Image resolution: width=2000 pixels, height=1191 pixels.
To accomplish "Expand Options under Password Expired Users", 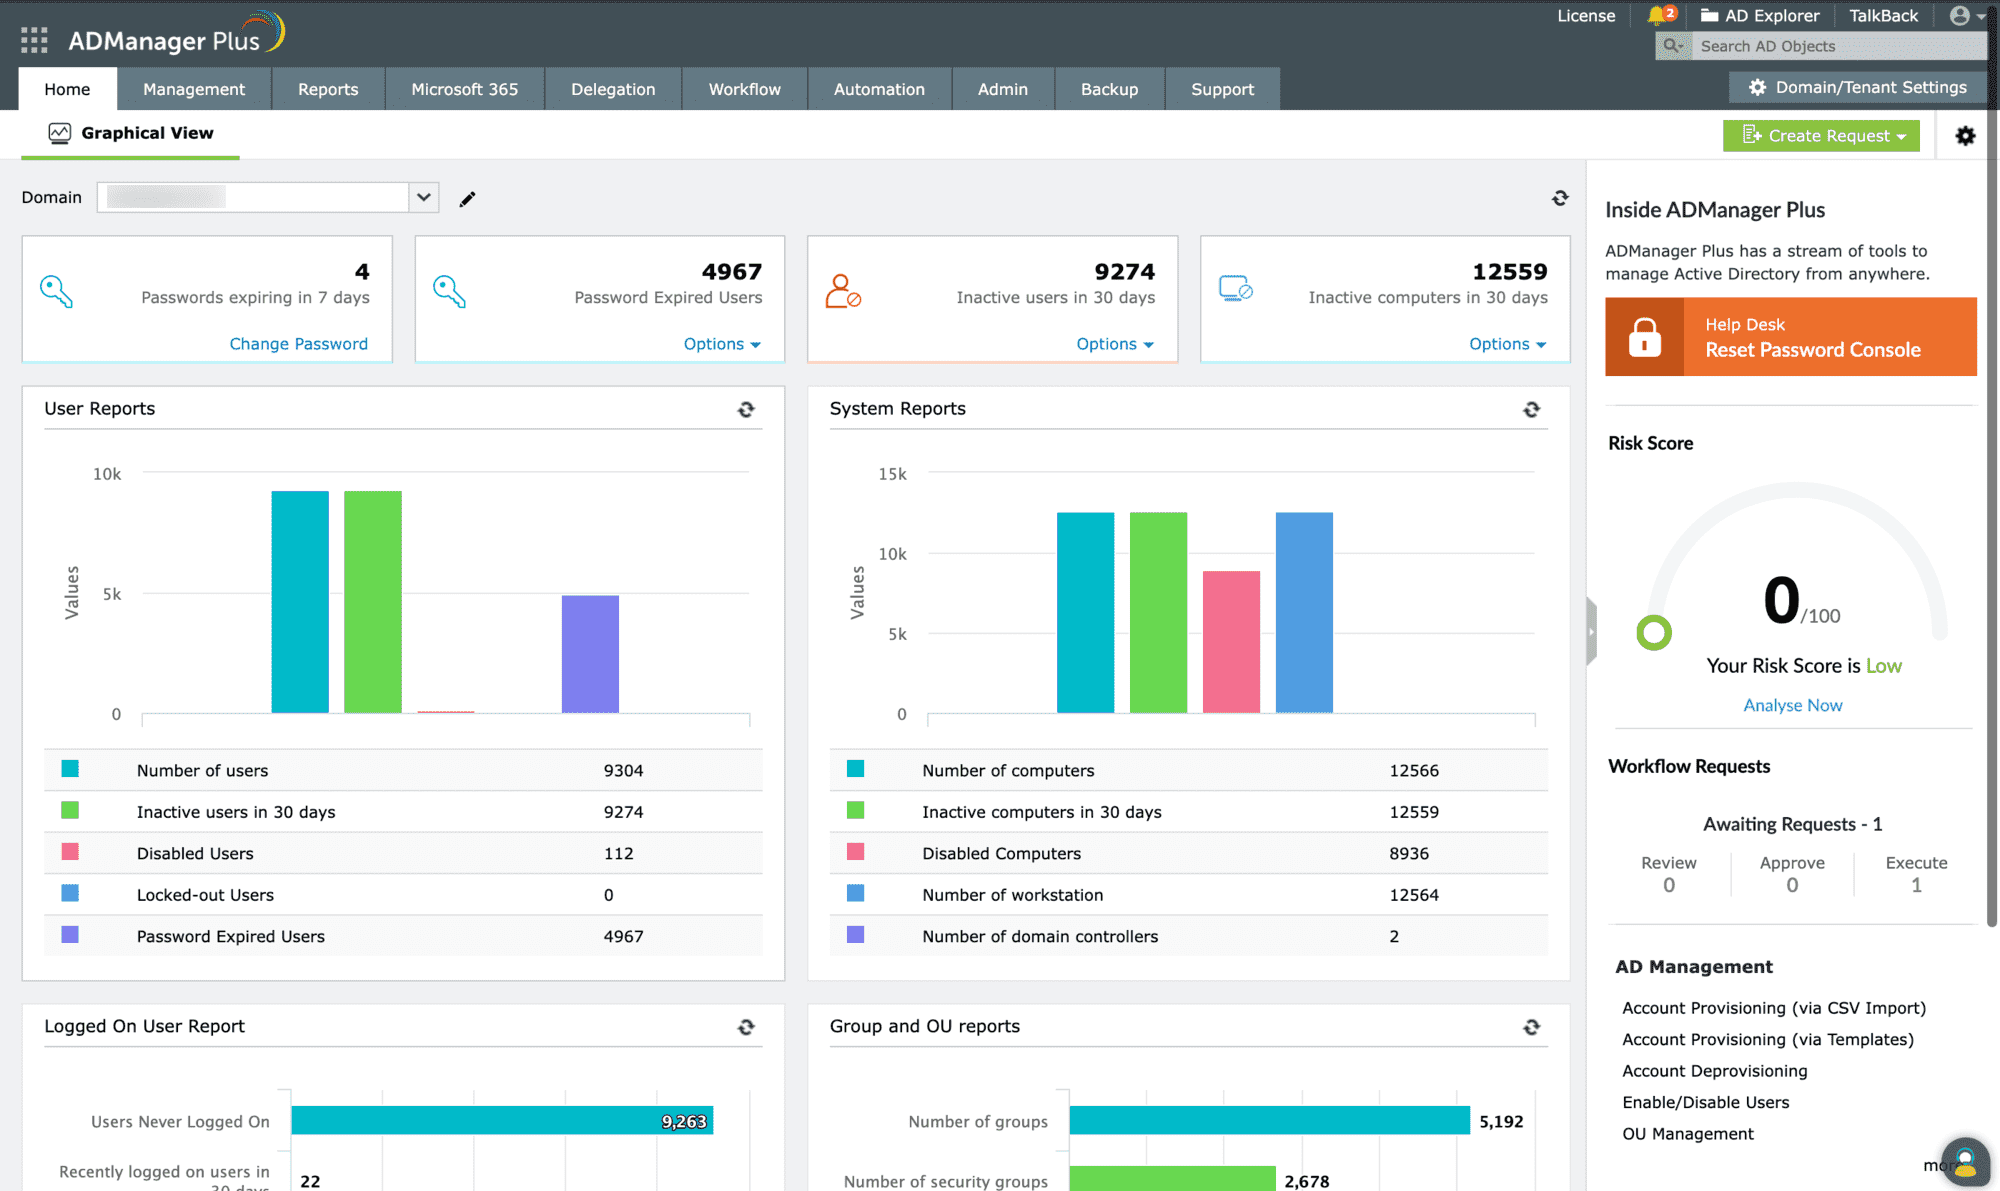I will (x=722, y=344).
